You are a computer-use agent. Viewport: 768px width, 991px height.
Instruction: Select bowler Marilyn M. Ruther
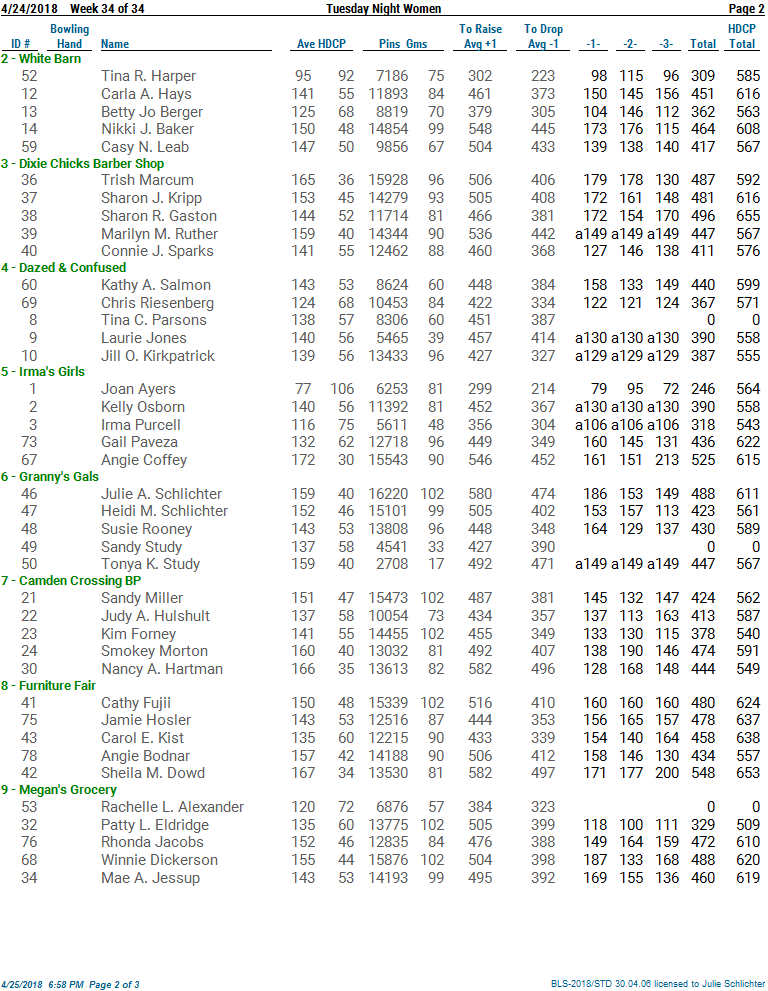159,234
